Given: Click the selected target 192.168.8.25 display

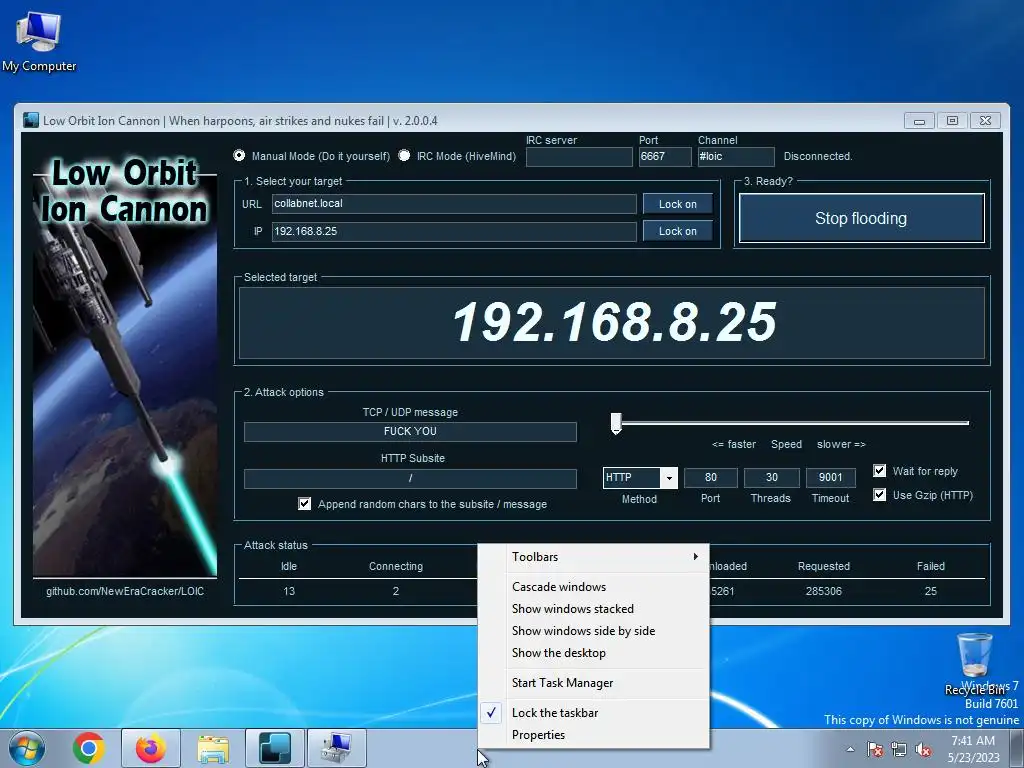Looking at the screenshot, I should pyautogui.click(x=612, y=323).
